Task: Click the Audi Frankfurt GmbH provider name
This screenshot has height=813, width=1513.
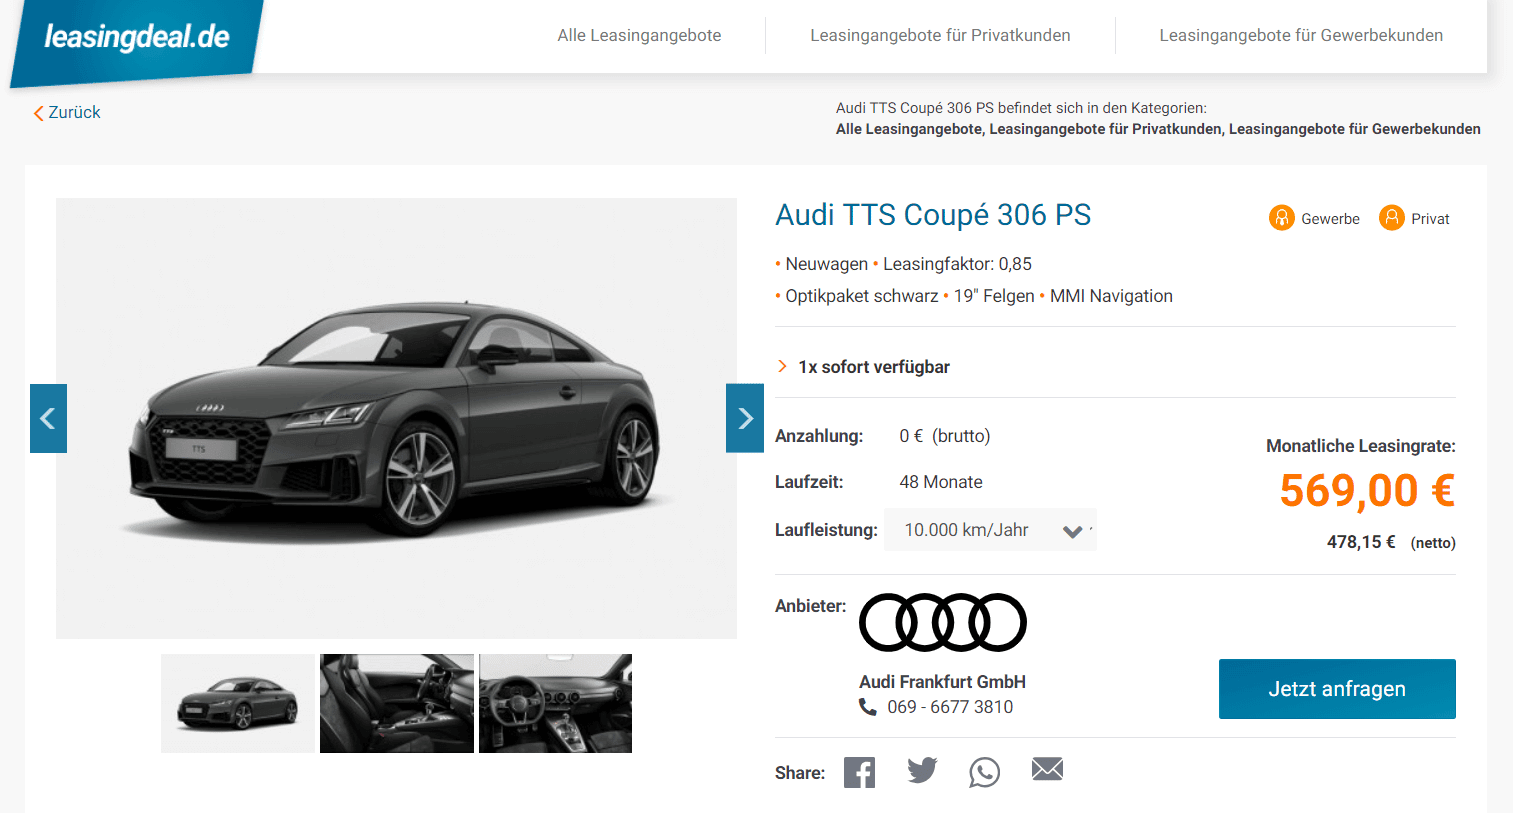Action: coord(942,682)
